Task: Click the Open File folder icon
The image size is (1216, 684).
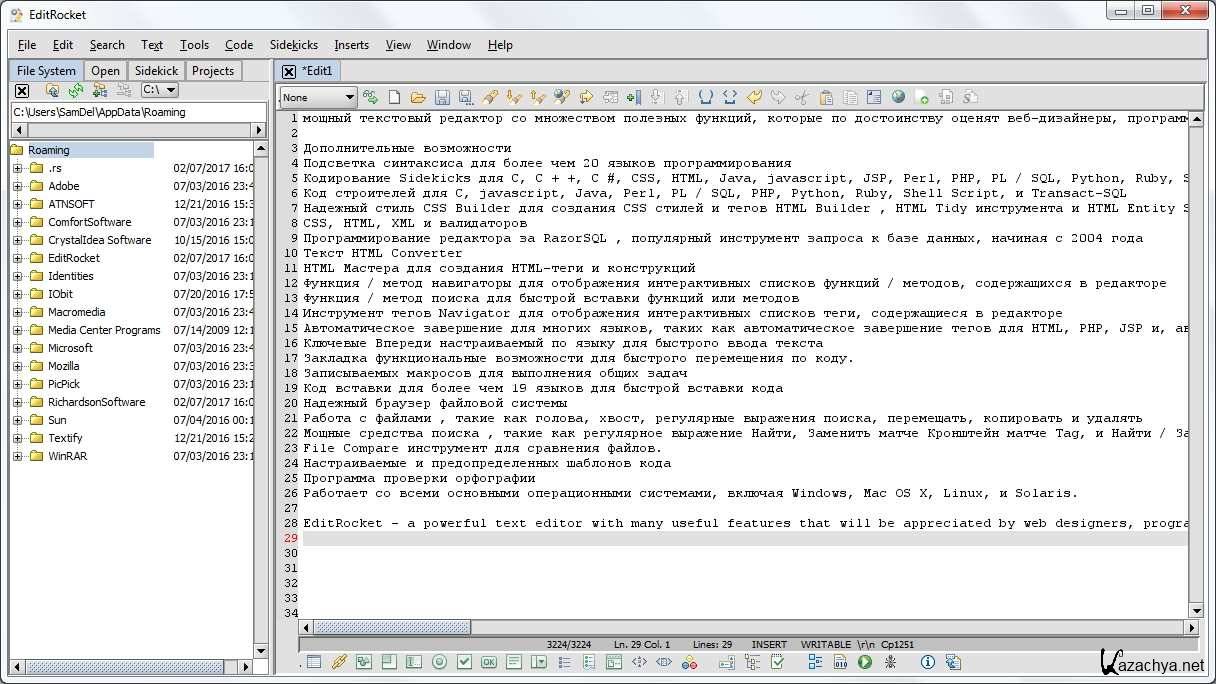Action: click(418, 97)
